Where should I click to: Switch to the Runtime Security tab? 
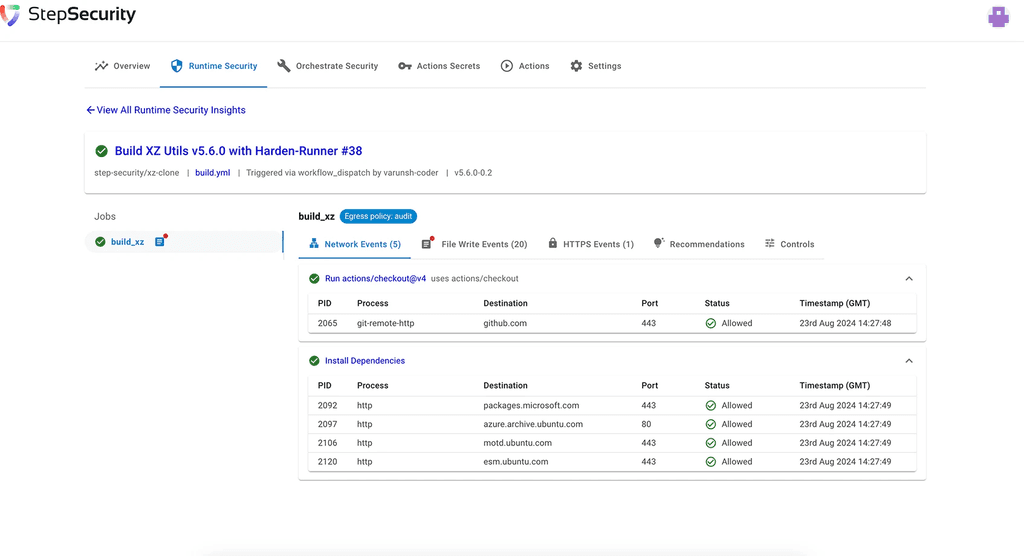click(214, 66)
